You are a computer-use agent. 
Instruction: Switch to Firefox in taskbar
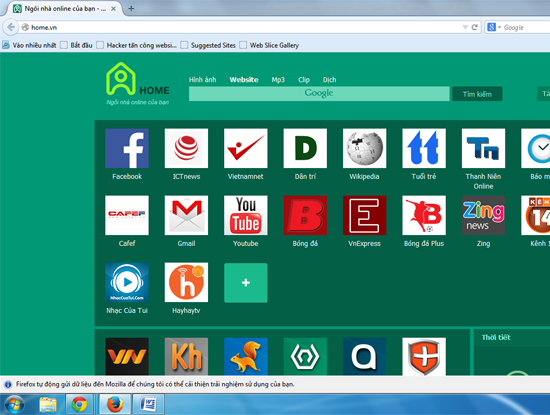(x=115, y=404)
